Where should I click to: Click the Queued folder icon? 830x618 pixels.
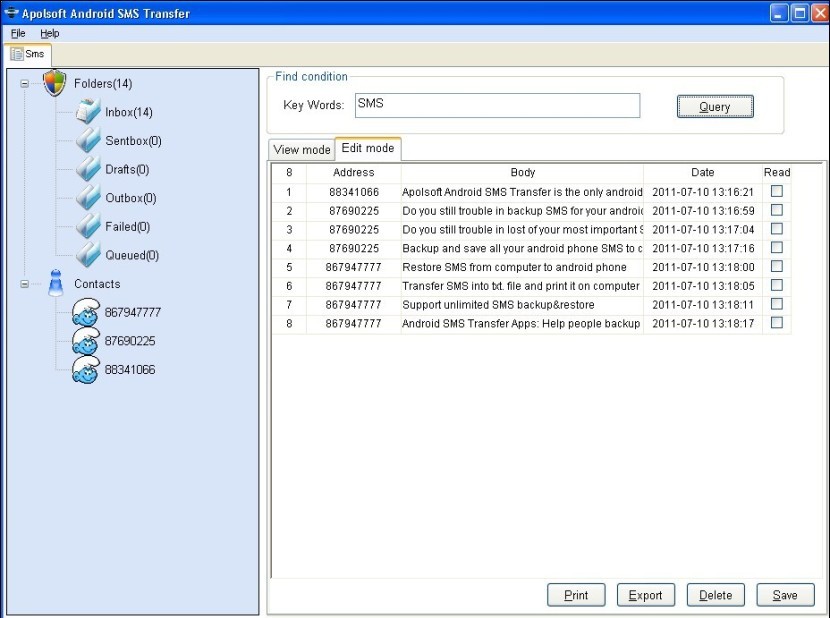click(89, 255)
